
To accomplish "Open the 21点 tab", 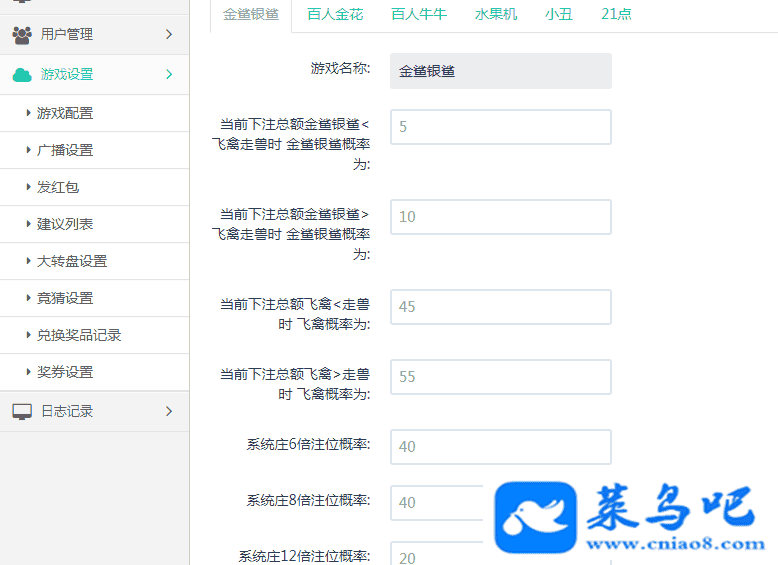I will coord(616,15).
